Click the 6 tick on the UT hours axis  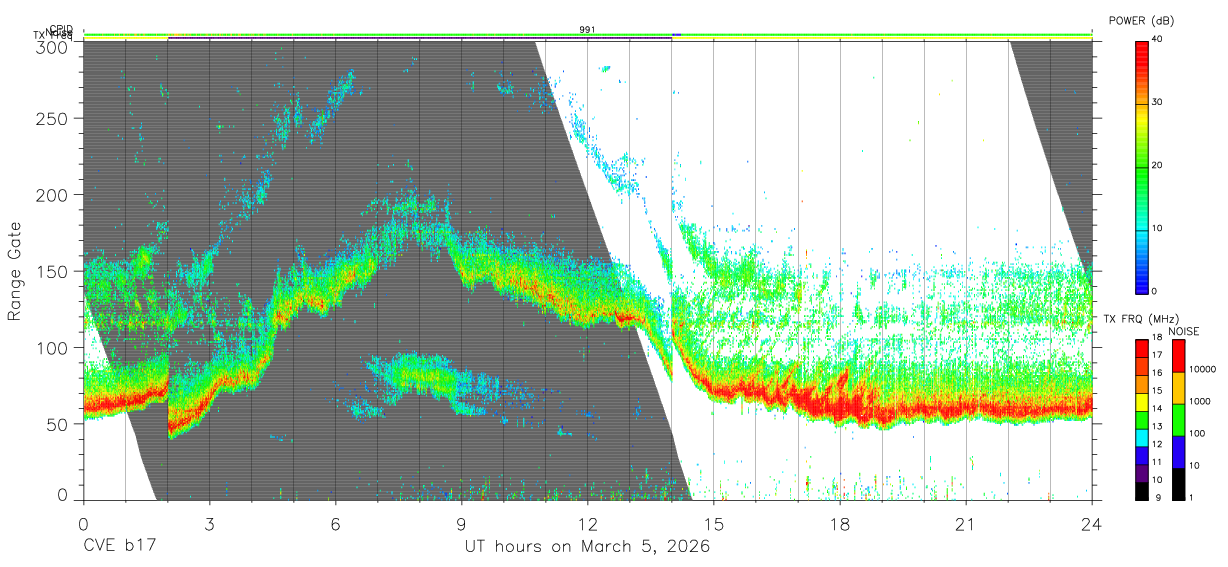[335, 523]
